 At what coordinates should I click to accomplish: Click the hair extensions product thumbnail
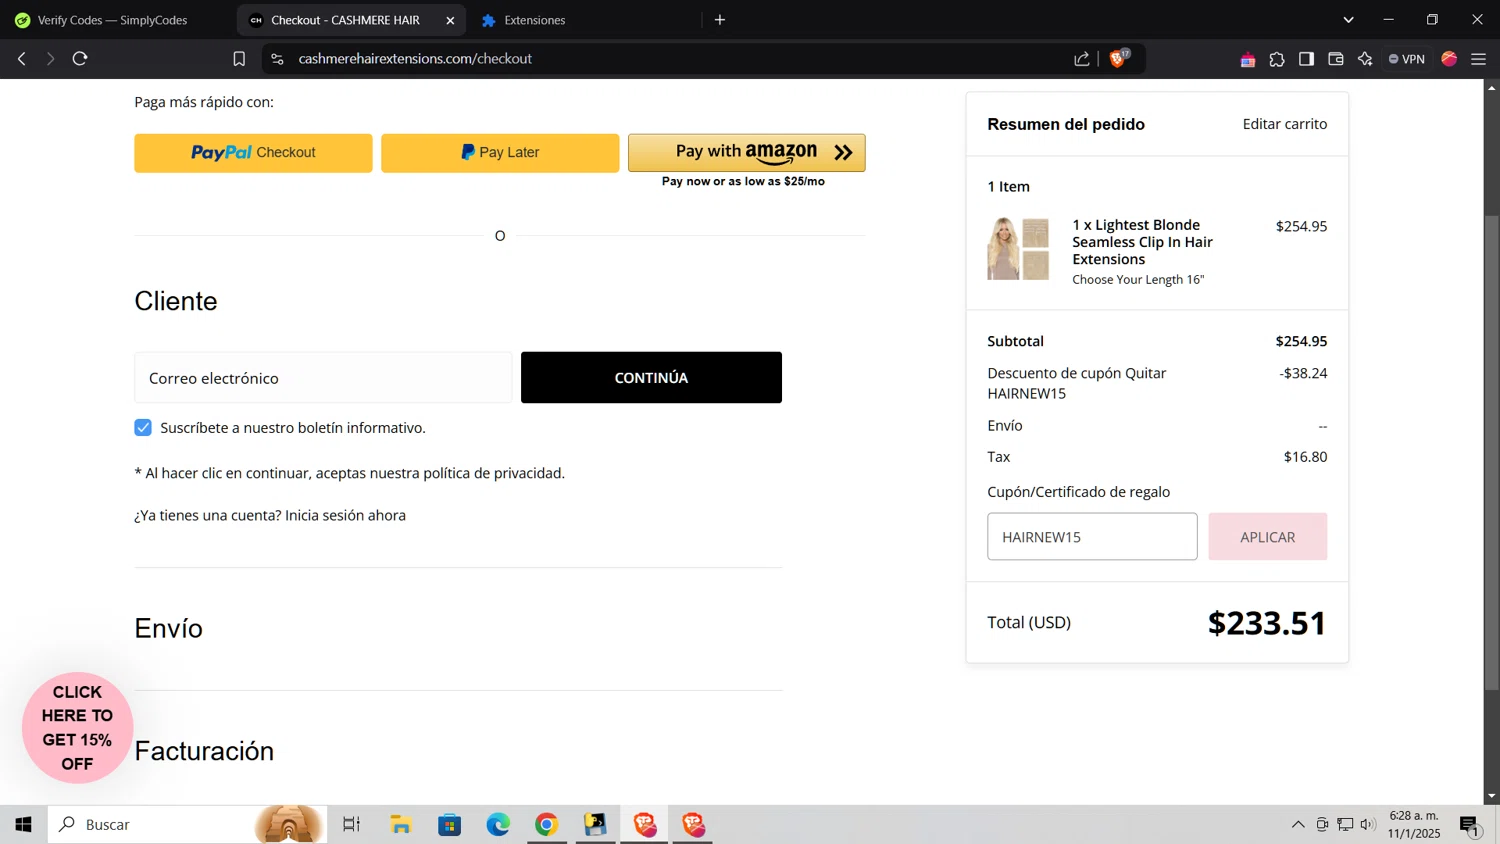pos(1018,249)
